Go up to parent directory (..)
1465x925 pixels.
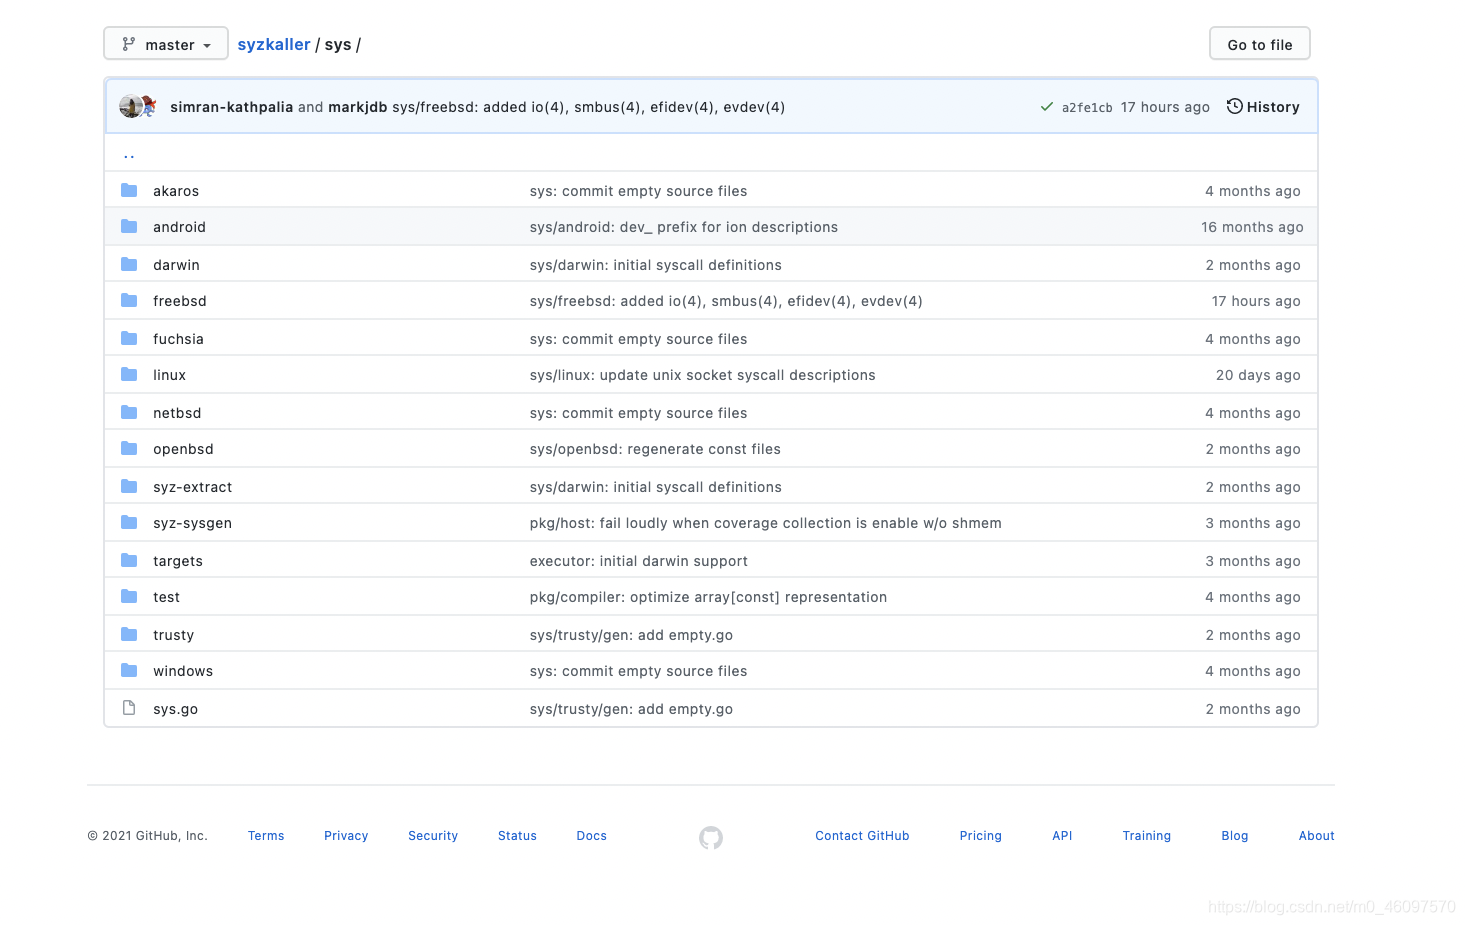(129, 154)
